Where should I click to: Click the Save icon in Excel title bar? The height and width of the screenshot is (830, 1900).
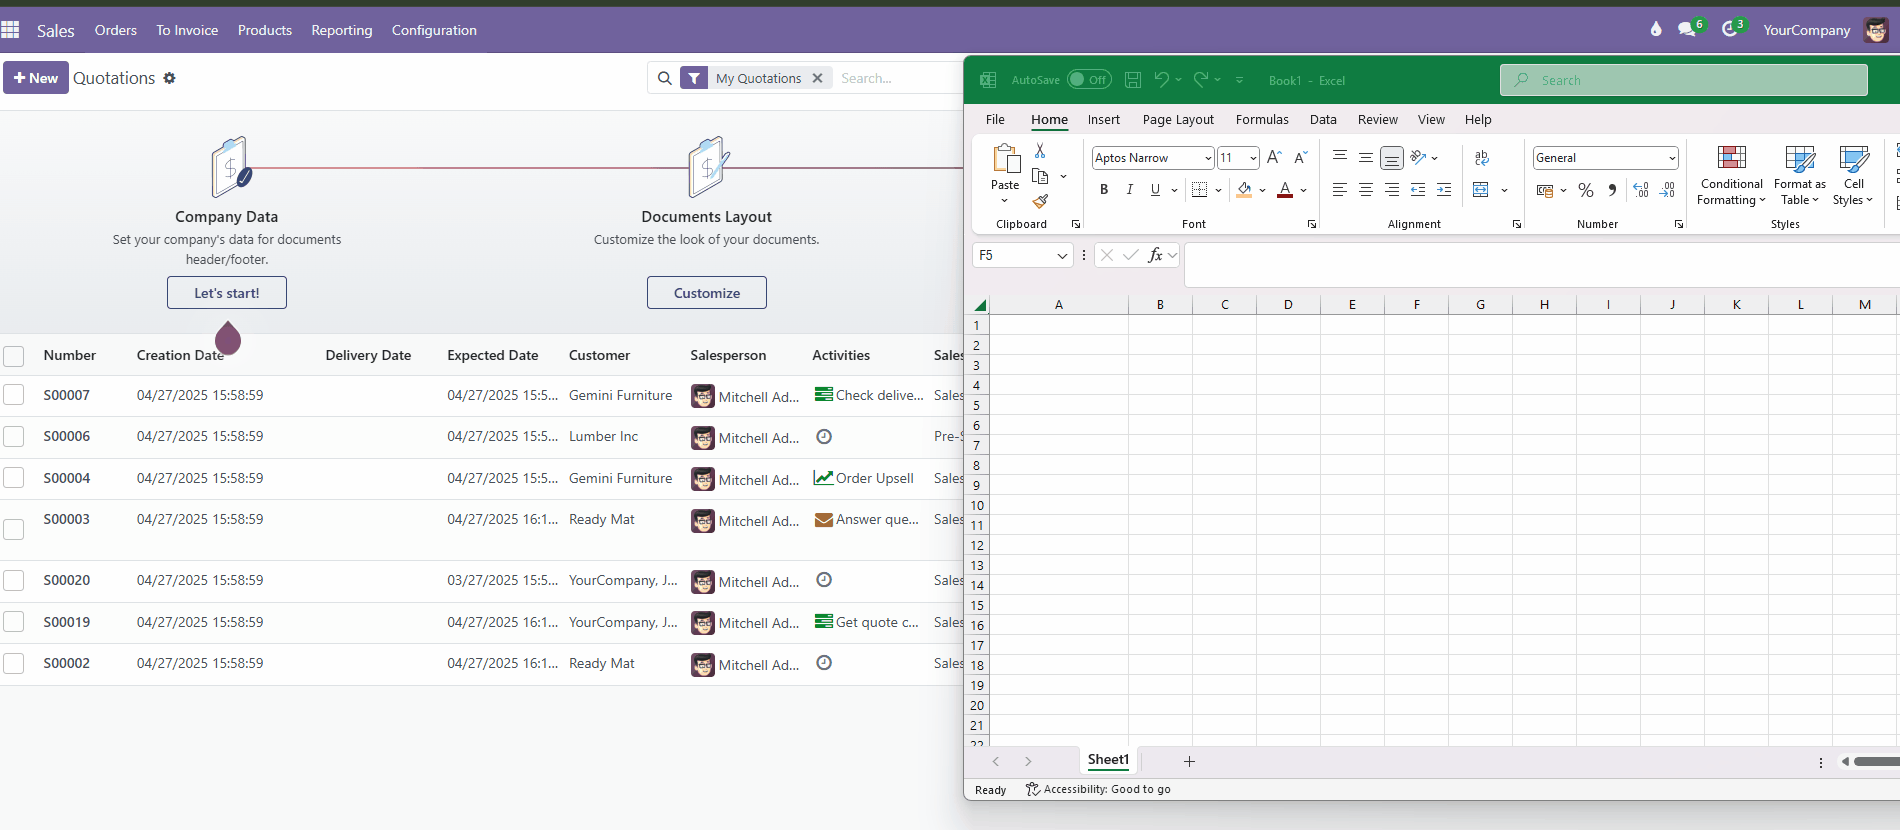pyautogui.click(x=1133, y=80)
